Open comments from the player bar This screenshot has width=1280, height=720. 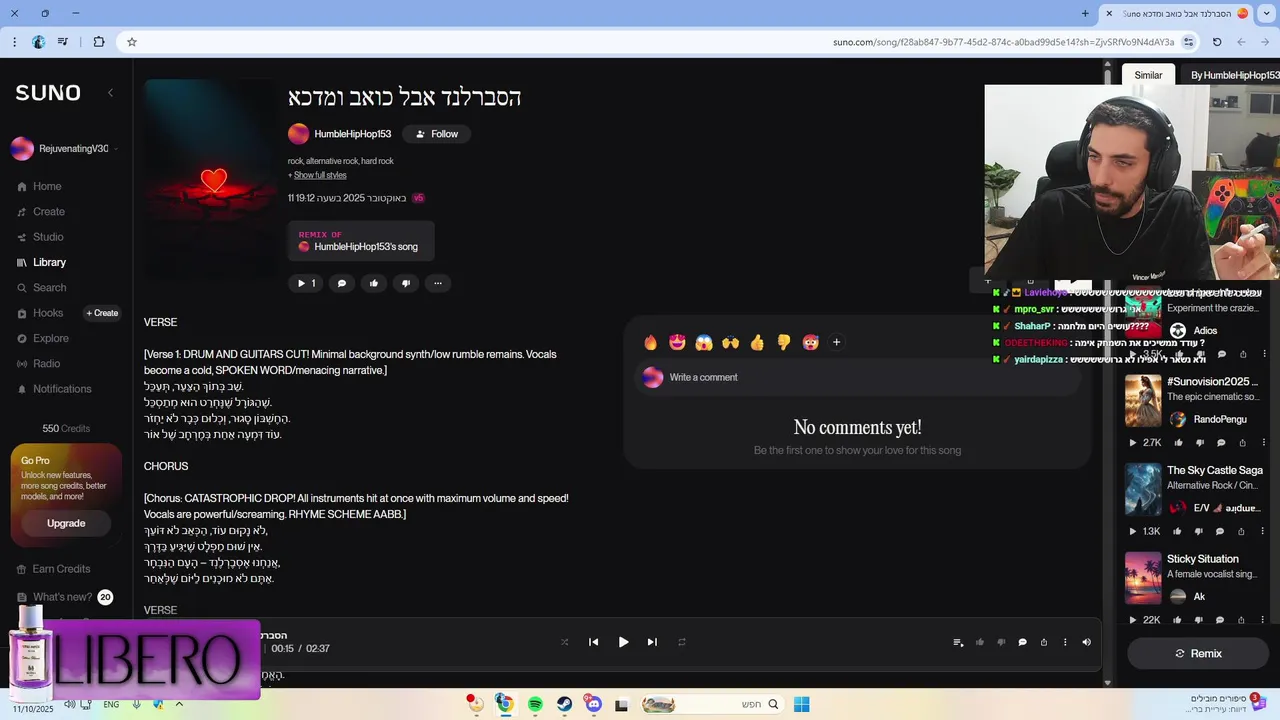[x=1022, y=642]
